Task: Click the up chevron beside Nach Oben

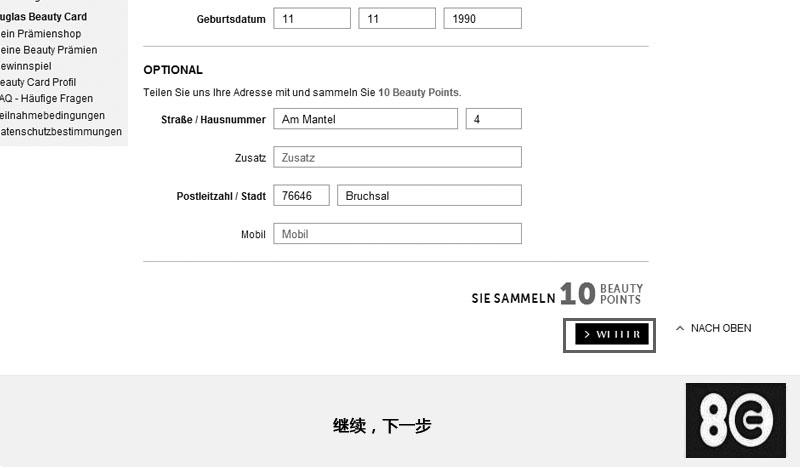Action: [x=680, y=328]
